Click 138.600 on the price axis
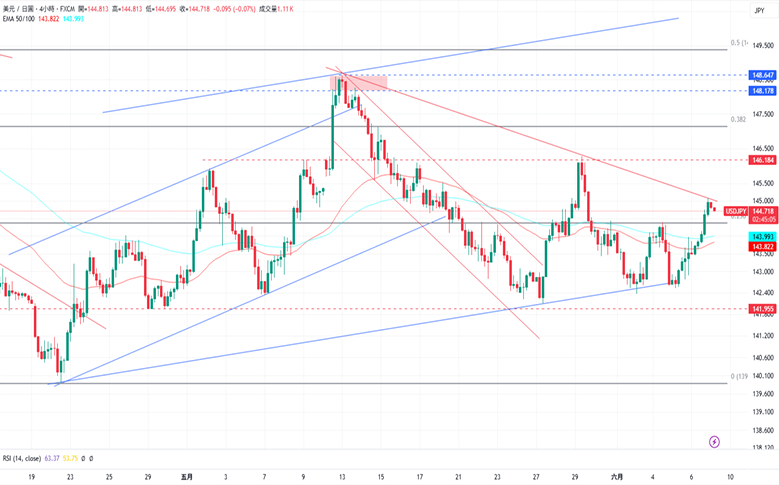 coord(763,430)
